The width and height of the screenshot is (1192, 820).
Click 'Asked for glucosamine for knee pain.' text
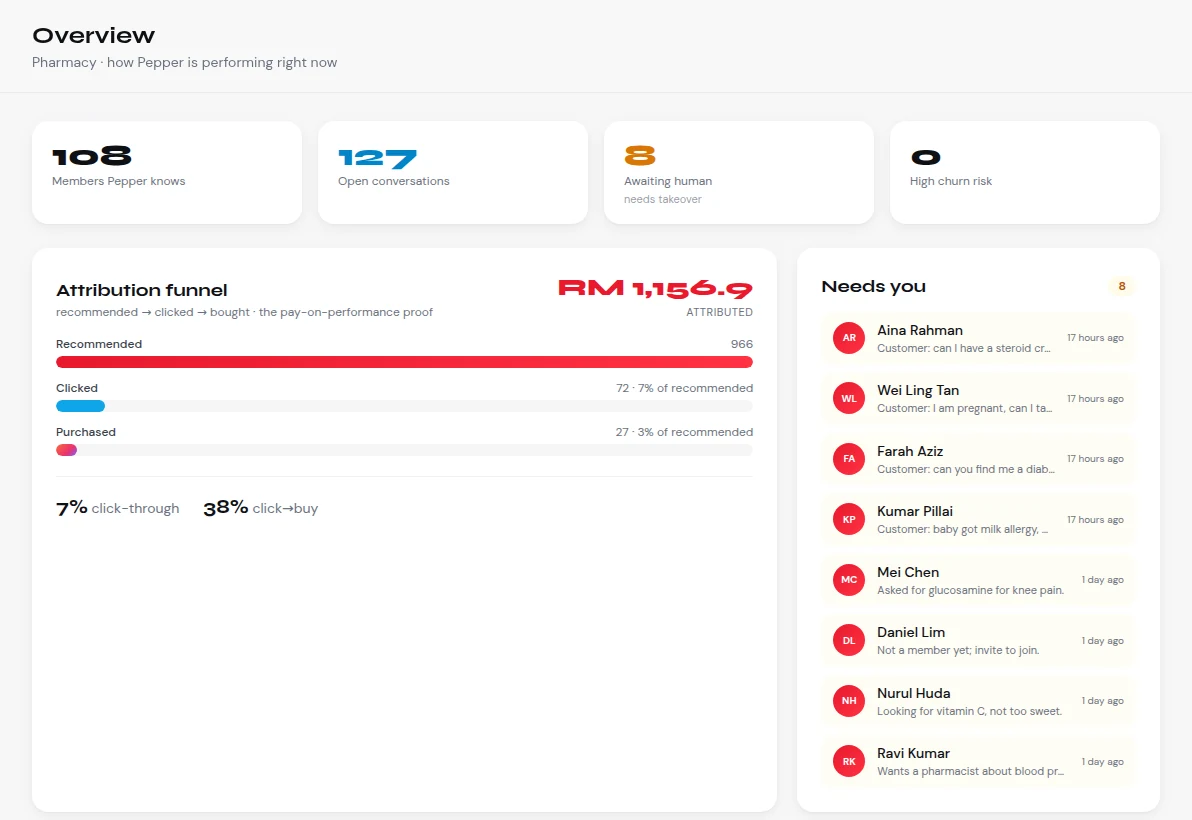click(x=970, y=590)
